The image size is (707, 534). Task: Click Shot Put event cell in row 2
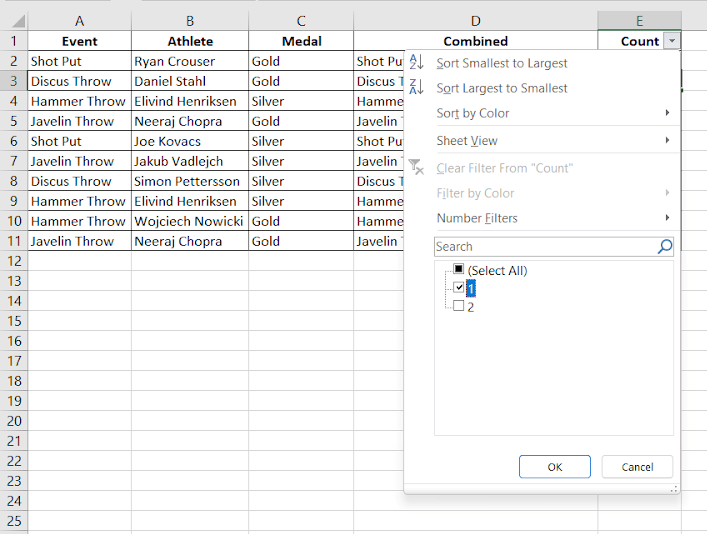79,61
